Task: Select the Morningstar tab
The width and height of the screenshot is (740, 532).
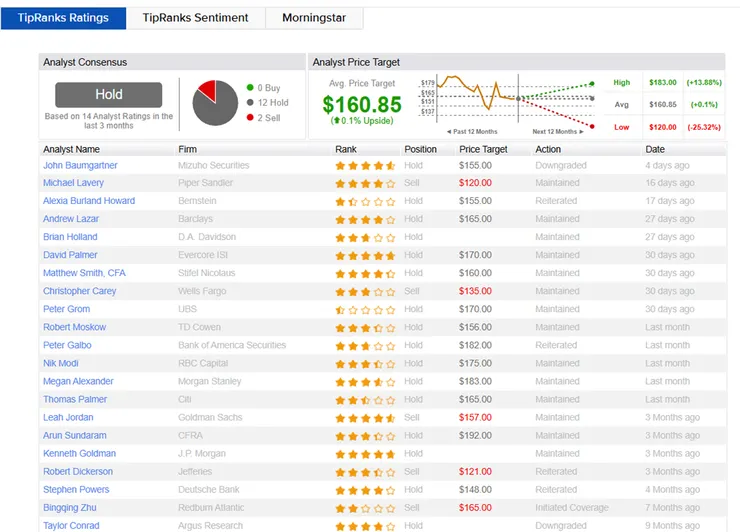Action: coord(314,18)
